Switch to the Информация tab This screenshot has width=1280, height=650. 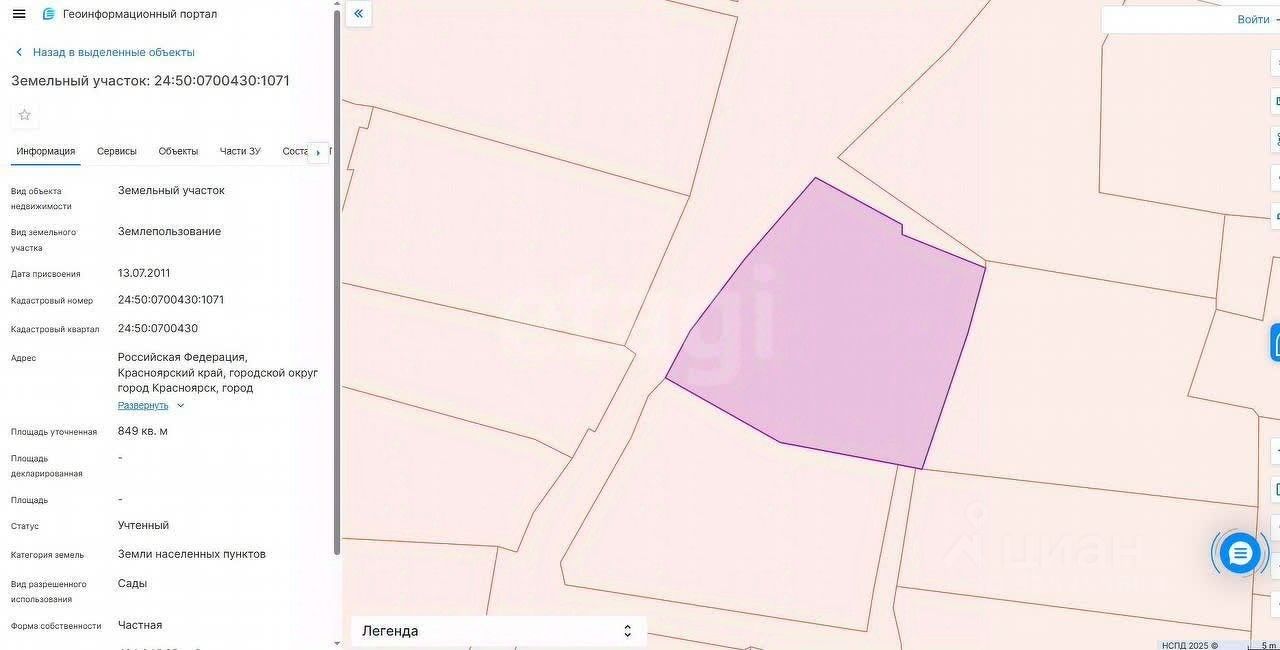click(46, 151)
